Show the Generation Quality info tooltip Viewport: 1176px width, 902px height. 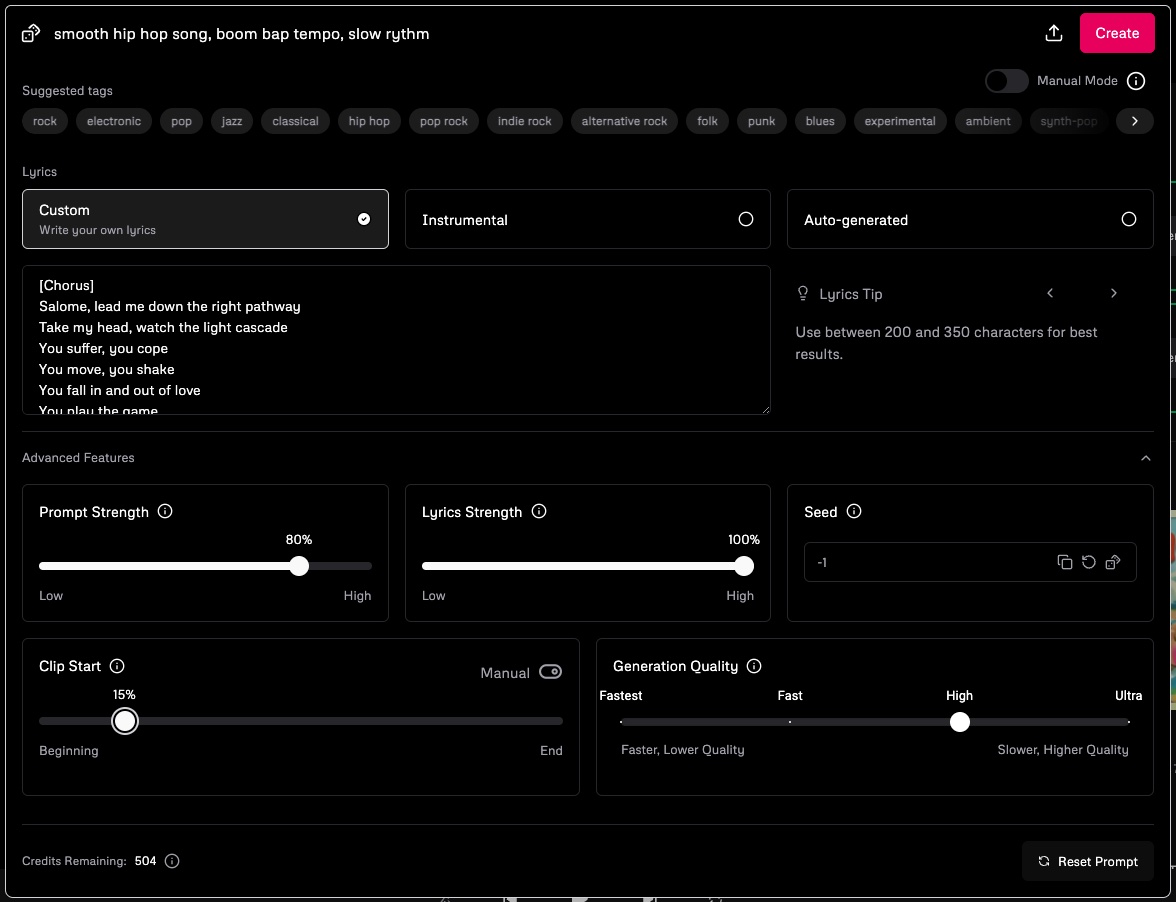(x=755, y=666)
